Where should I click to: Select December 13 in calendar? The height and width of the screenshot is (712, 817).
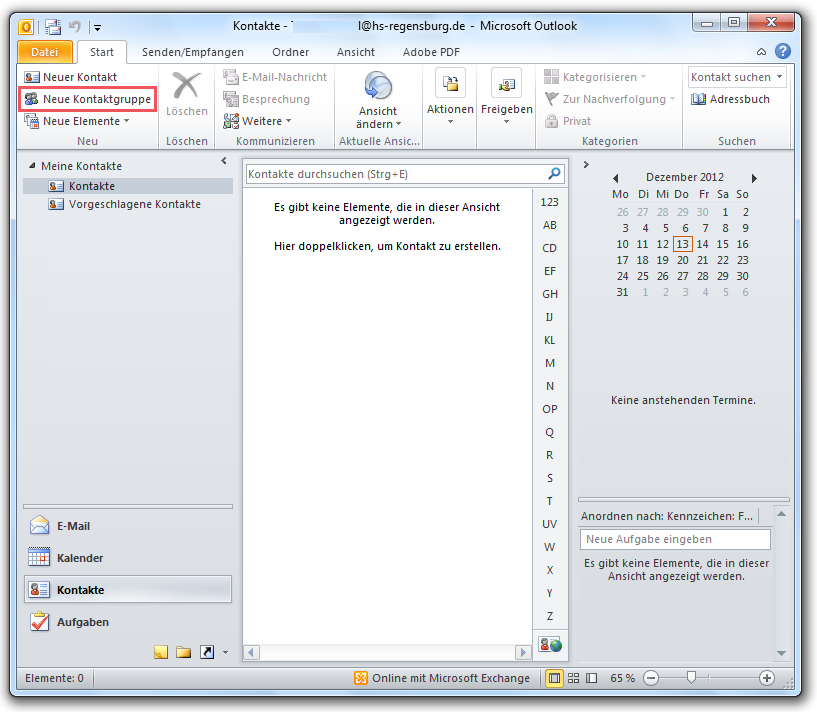(x=683, y=244)
